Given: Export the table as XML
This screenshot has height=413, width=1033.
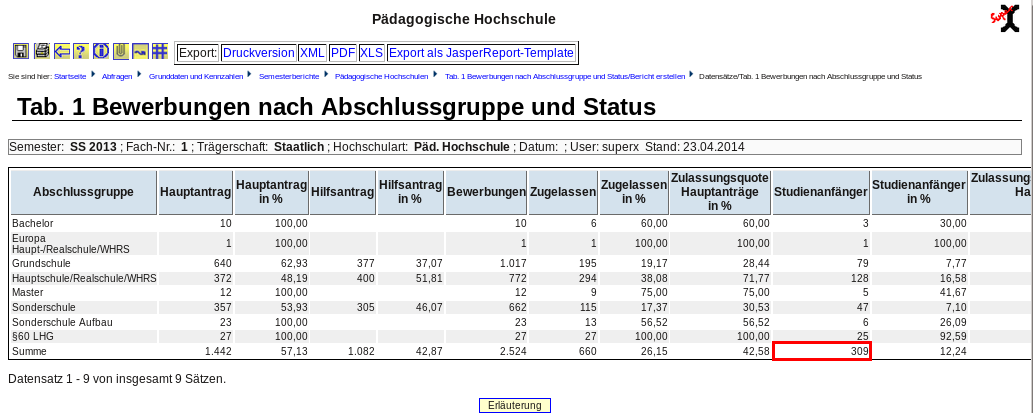Looking at the screenshot, I should [312, 53].
